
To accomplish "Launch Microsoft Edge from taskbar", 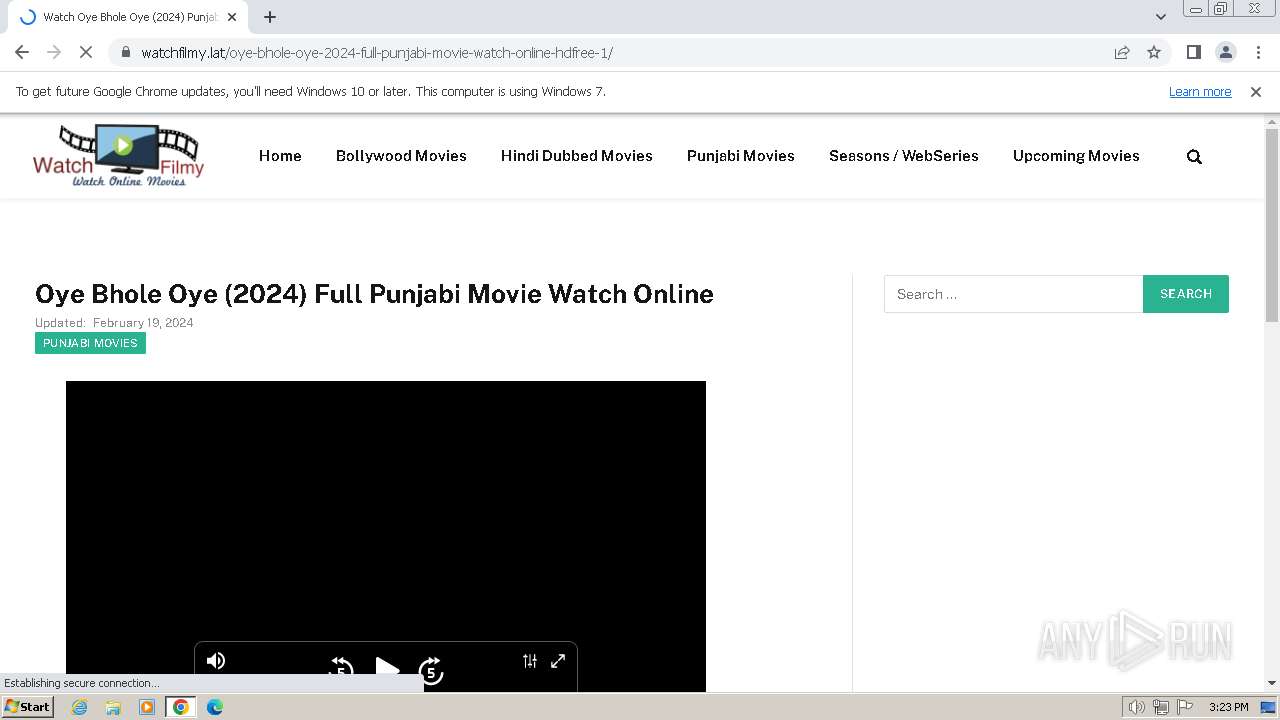I will coord(214,707).
